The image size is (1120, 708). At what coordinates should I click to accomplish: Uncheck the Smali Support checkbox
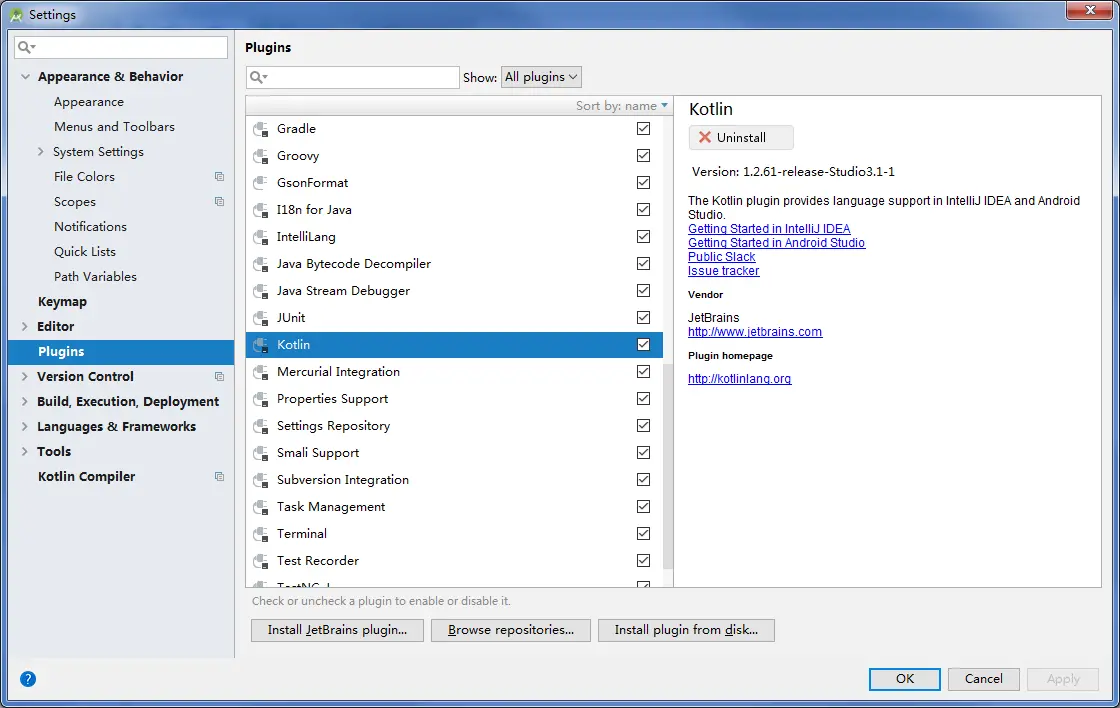(644, 453)
